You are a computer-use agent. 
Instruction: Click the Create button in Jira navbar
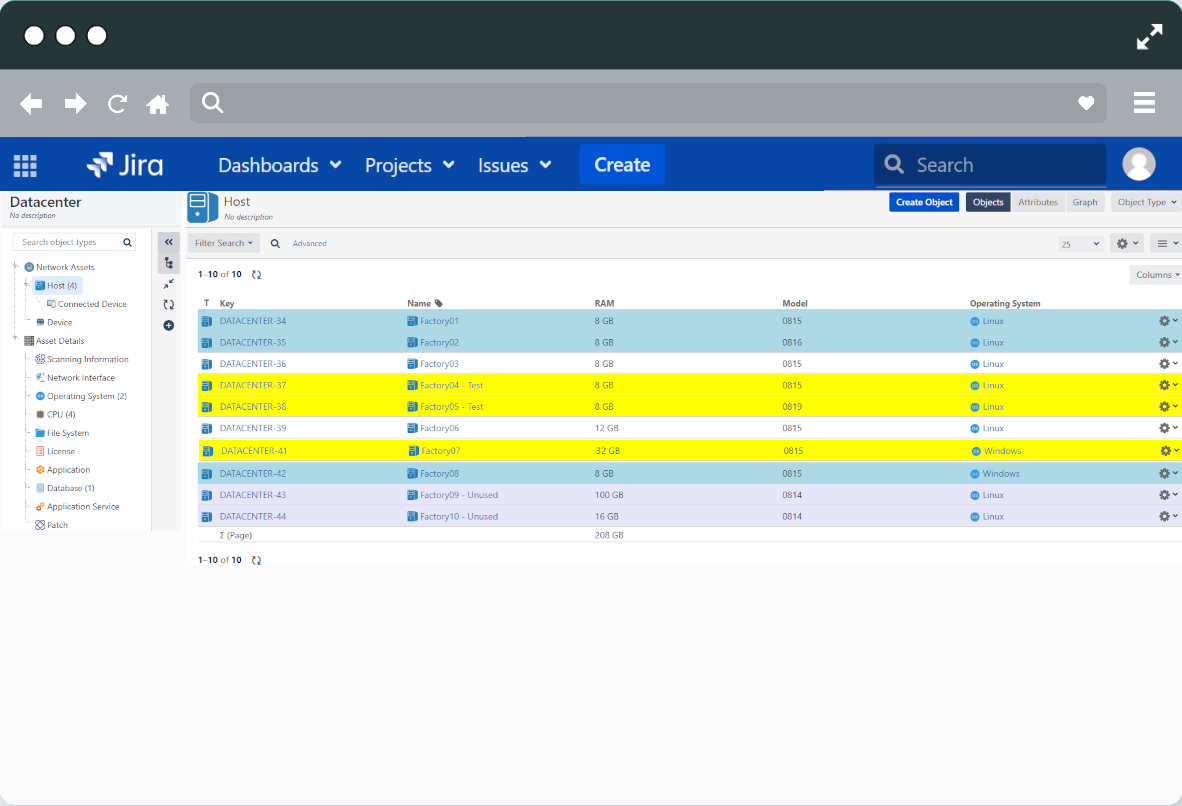pyautogui.click(x=622, y=164)
